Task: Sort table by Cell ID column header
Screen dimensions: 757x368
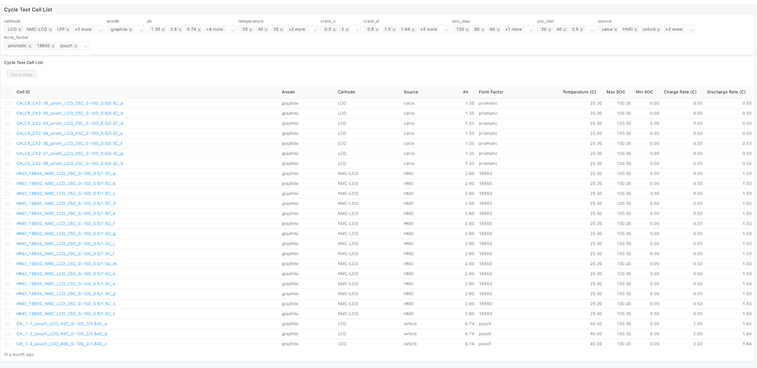Action: point(23,92)
